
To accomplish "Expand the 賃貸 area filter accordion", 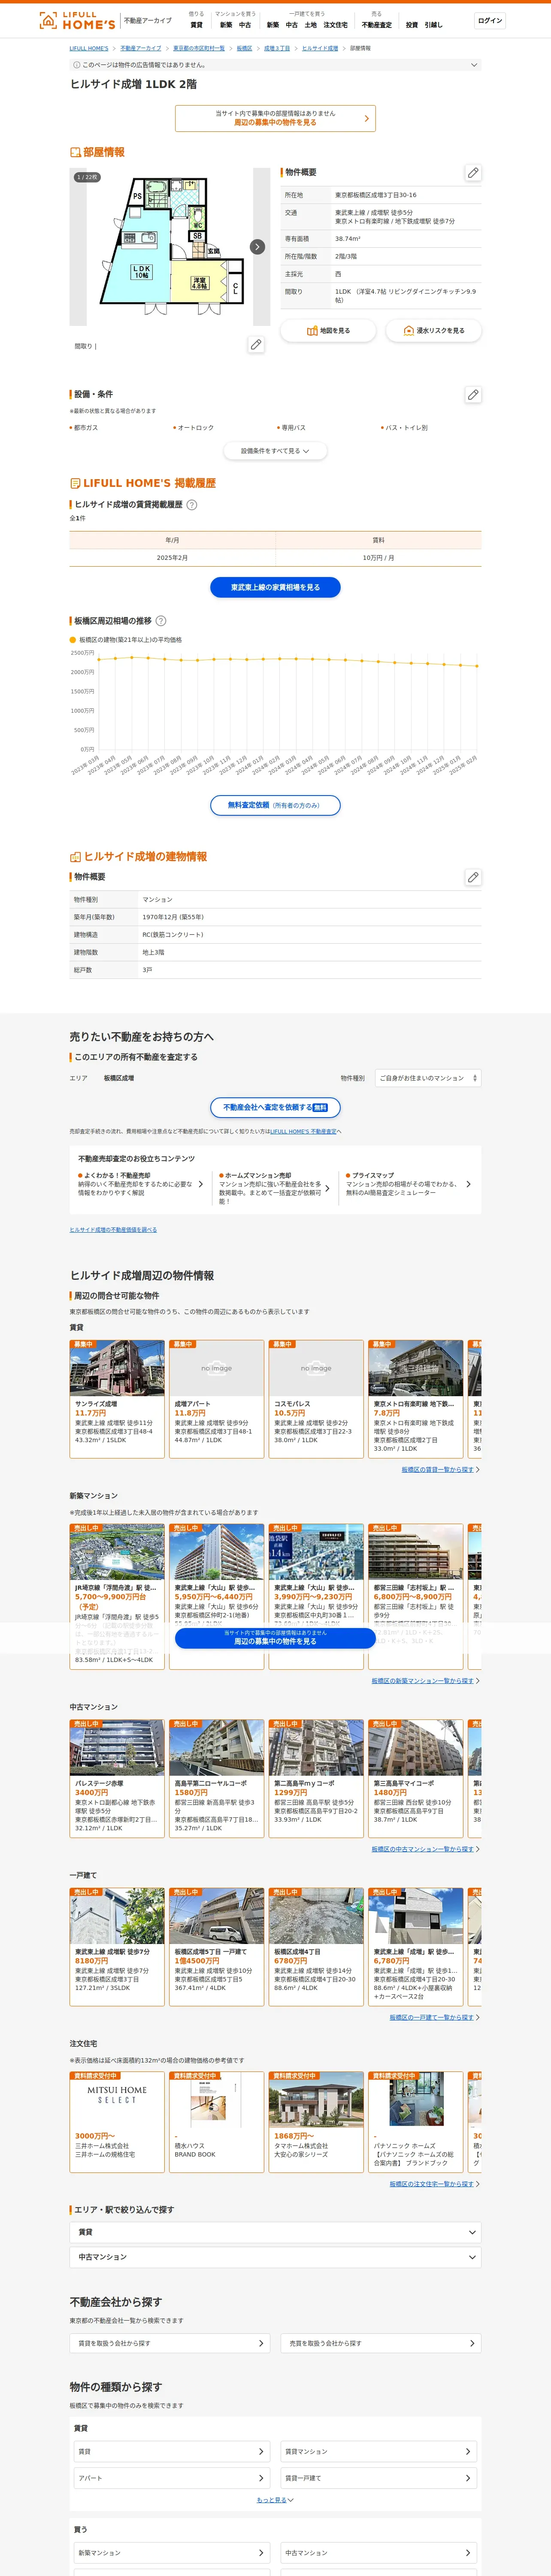I will (x=275, y=2232).
